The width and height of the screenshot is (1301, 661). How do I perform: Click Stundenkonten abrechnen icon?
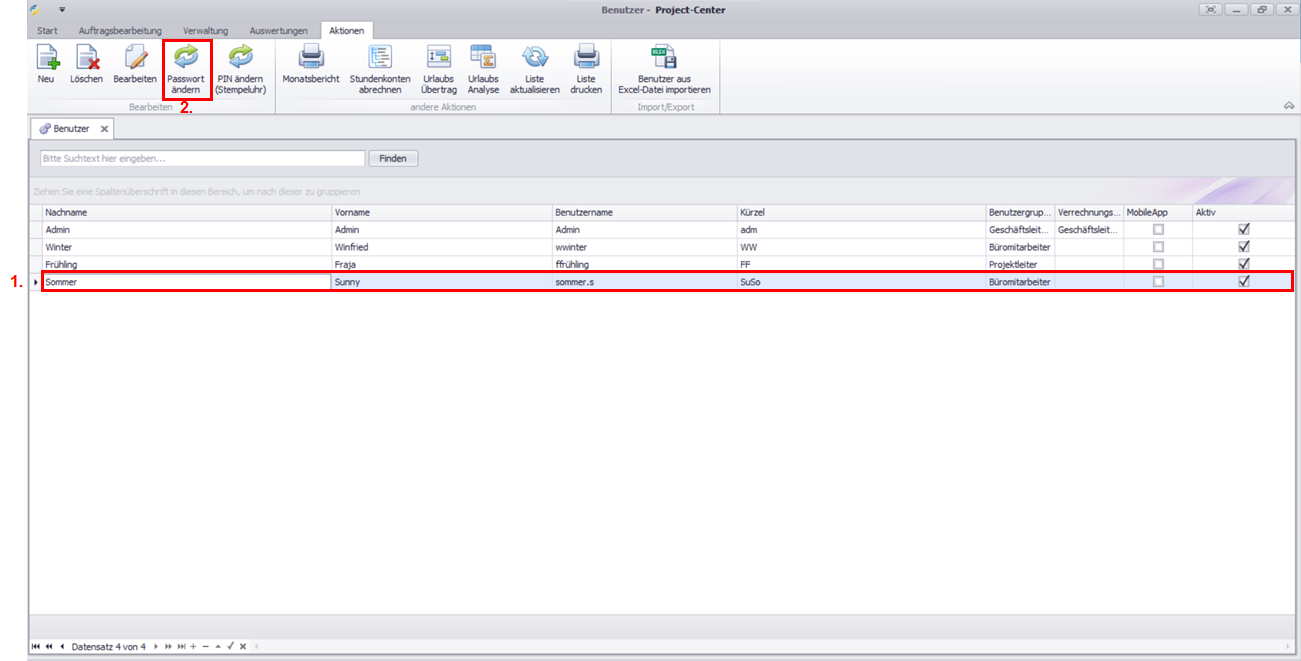[x=380, y=58]
